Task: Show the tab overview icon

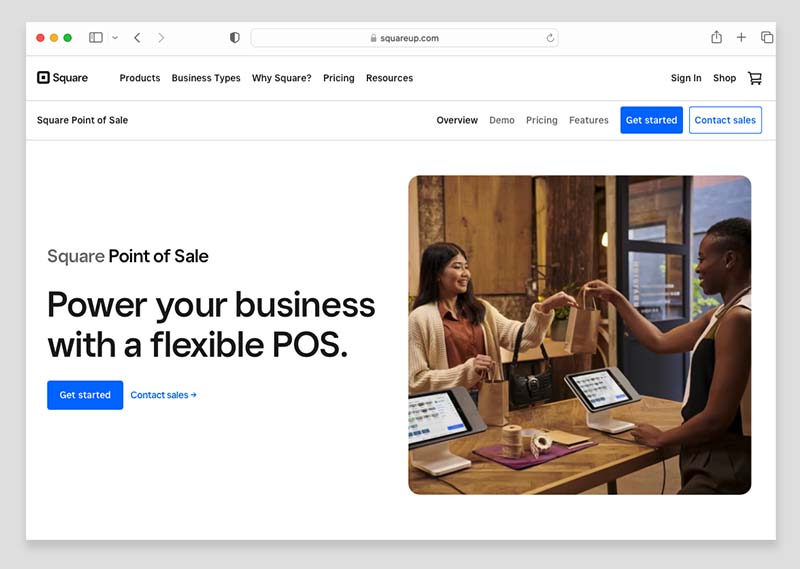Action: pyautogui.click(x=767, y=37)
